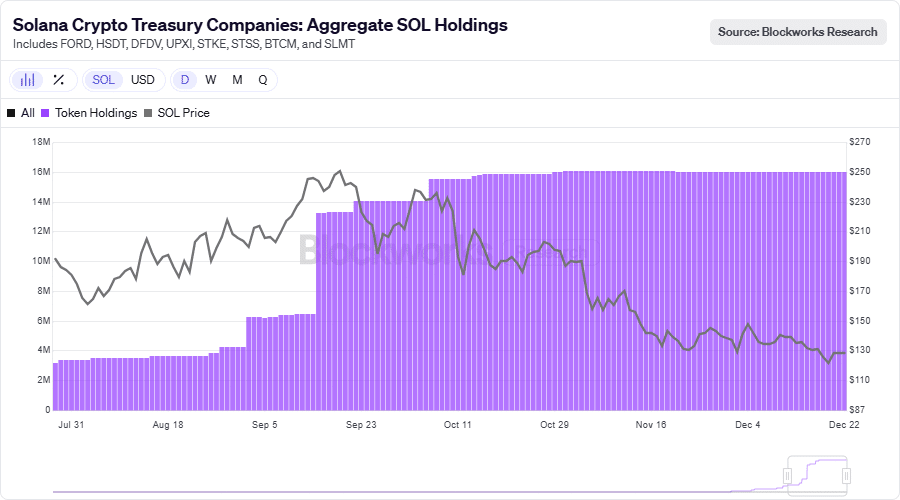This screenshot has height=500, width=900.
Task: Toggle the black All legend swatch
Action: click(x=11, y=113)
